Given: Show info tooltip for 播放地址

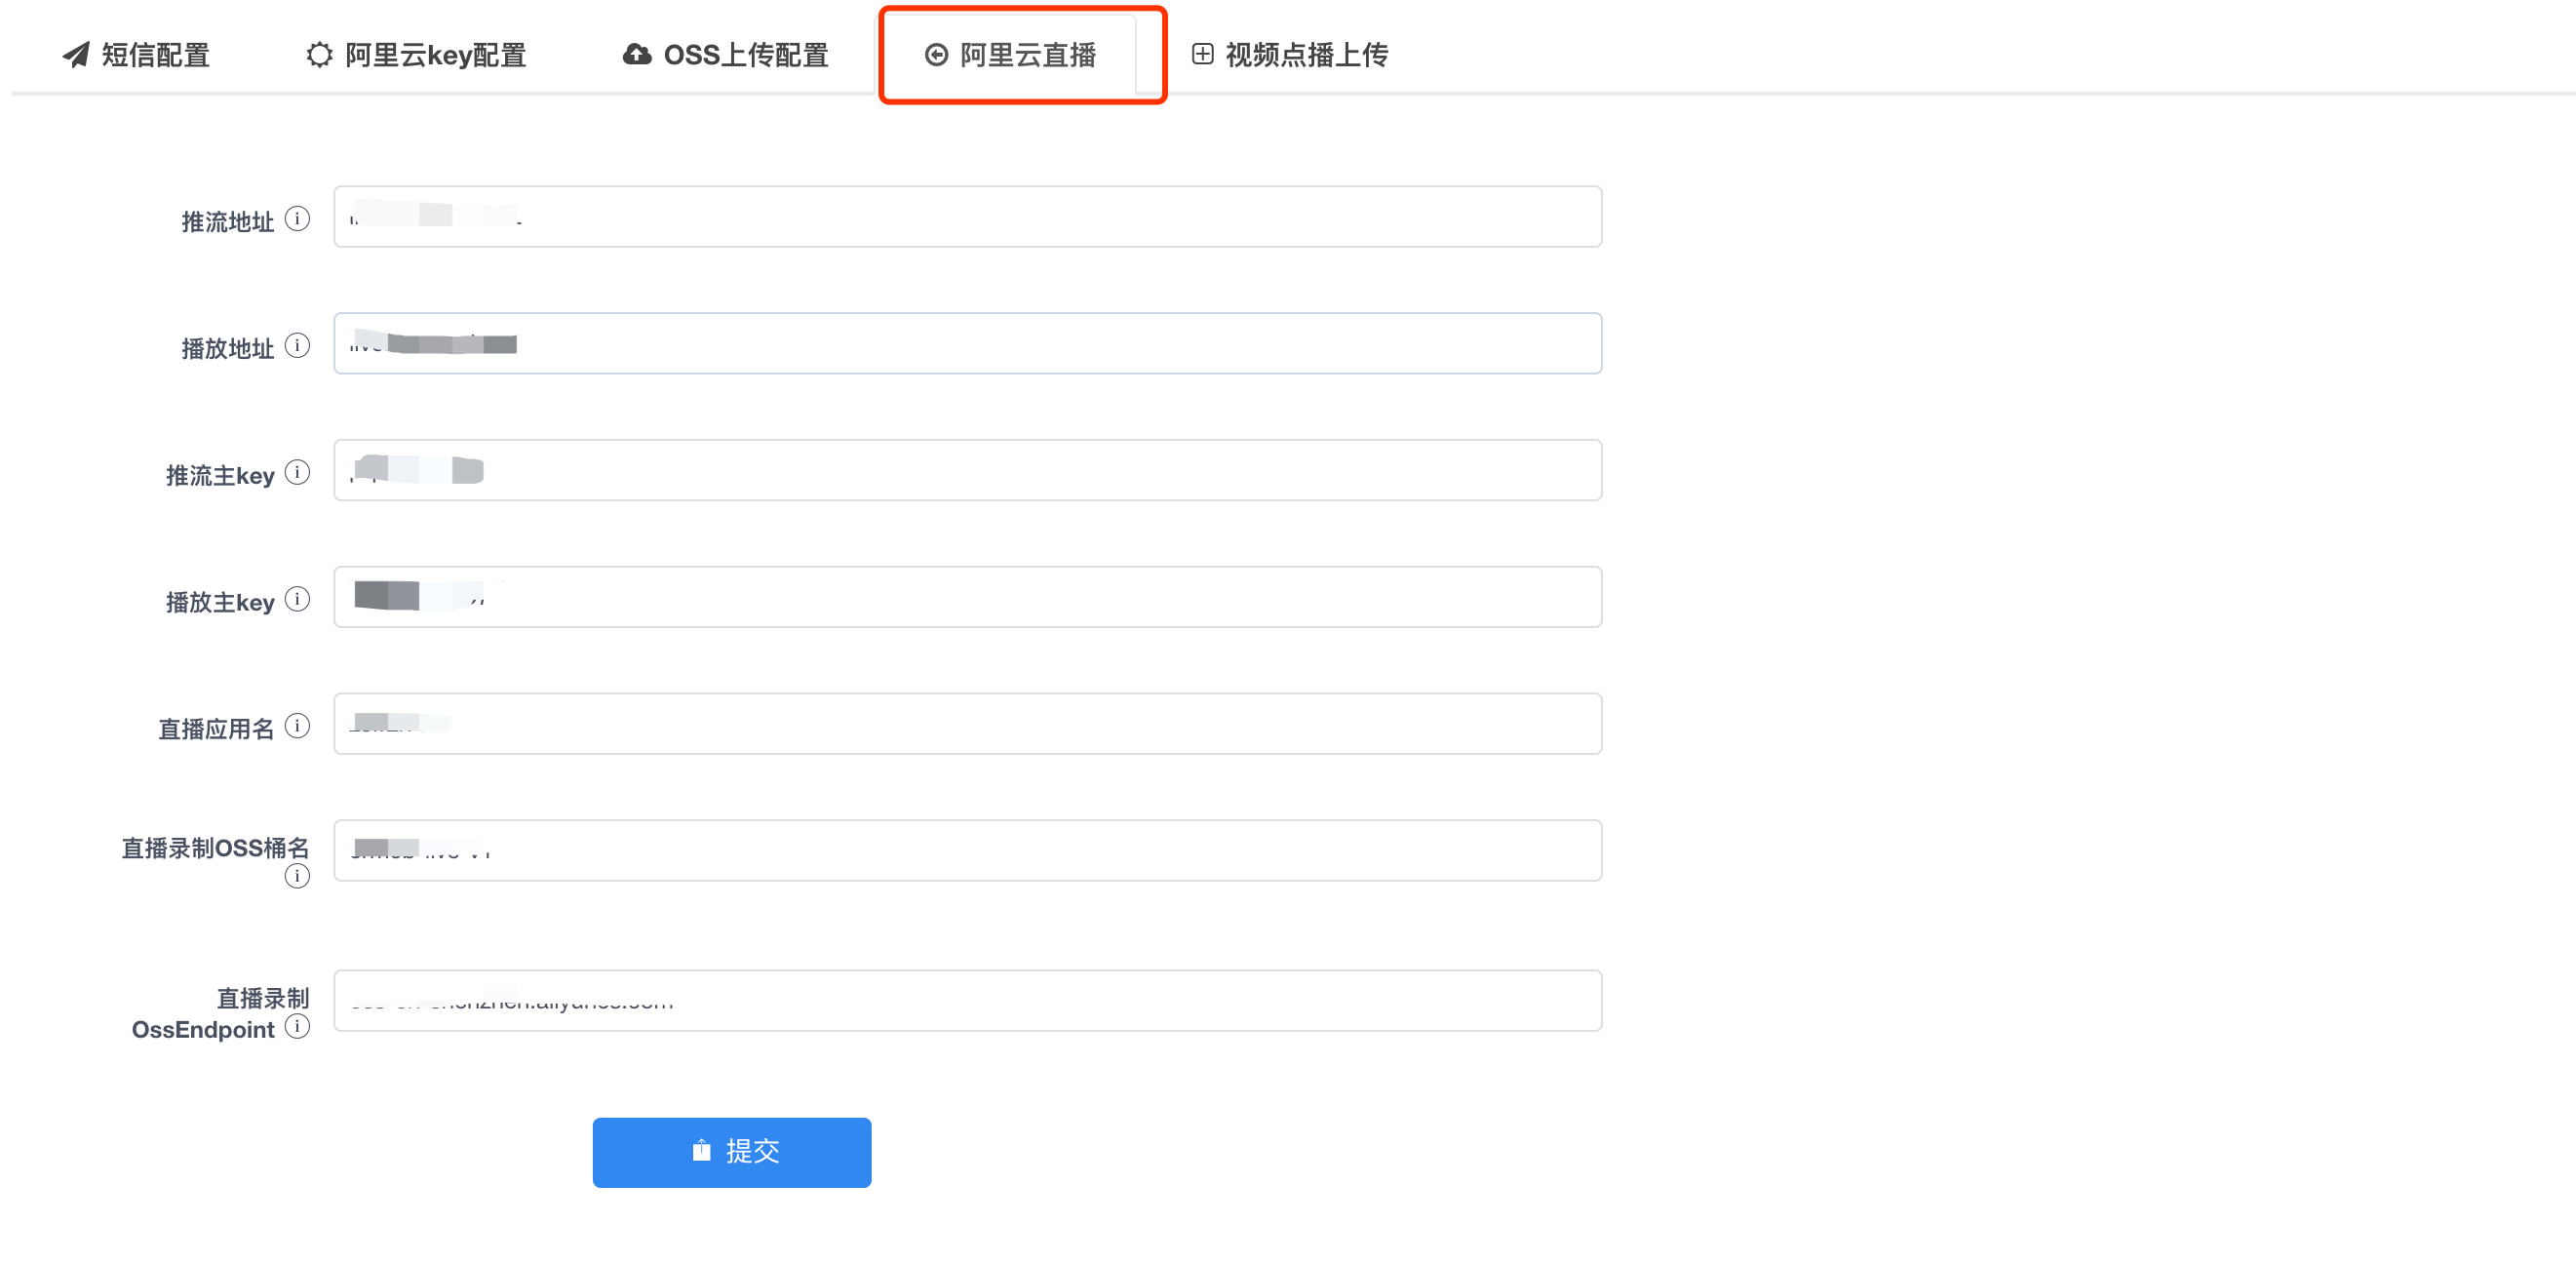Looking at the screenshot, I should [x=297, y=345].
